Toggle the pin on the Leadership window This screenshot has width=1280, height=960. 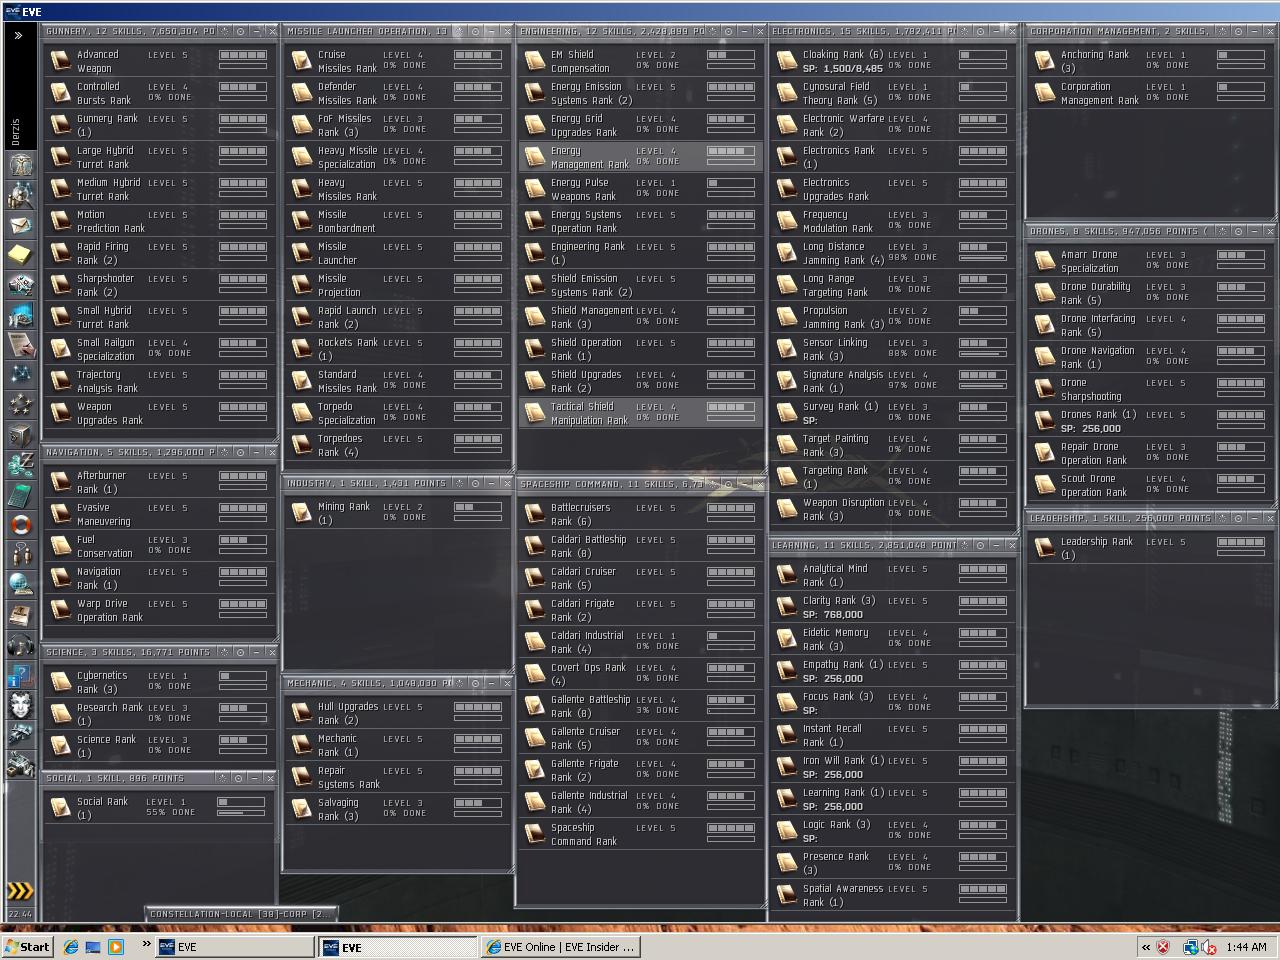coord(1223,518)
